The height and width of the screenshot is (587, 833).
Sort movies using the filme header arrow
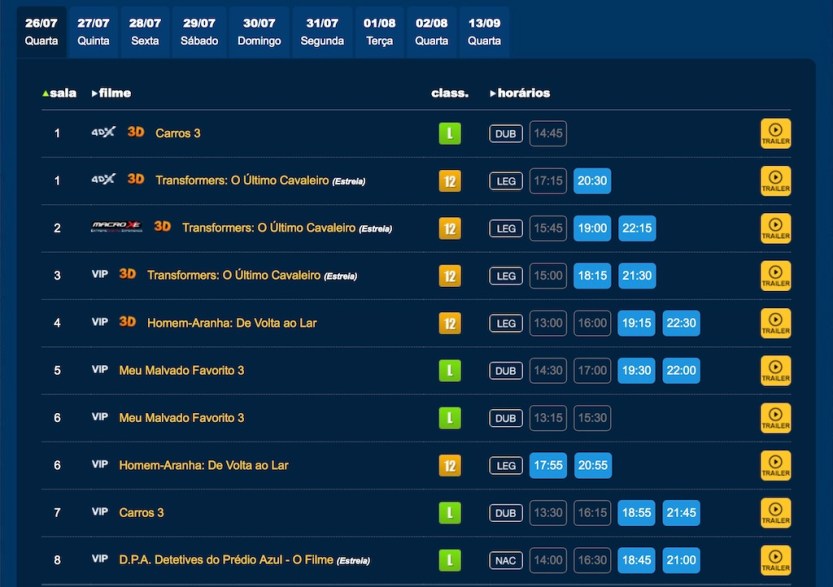point(96,93)
